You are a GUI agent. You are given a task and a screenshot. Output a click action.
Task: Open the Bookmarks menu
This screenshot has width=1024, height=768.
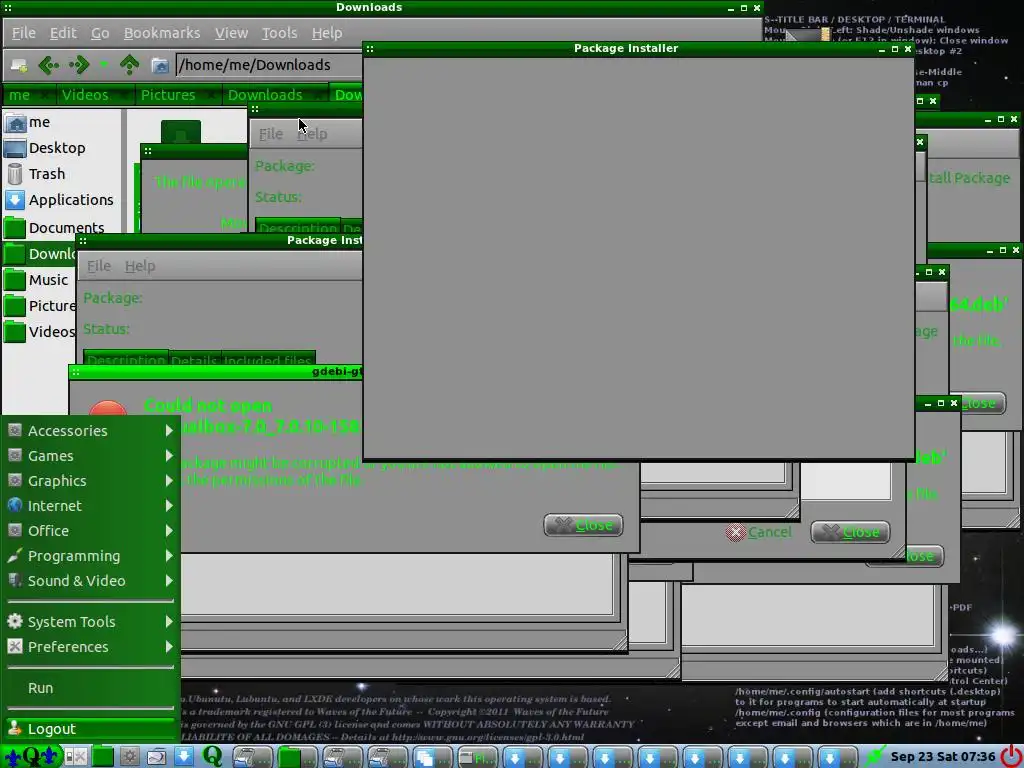(162, 33)
